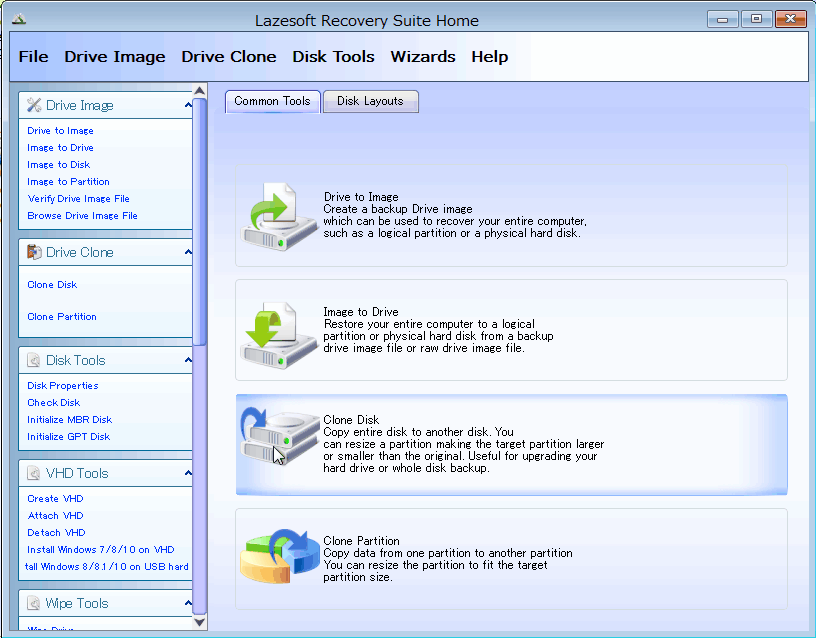
Task: Click the Drive to Image sidebar link
Action: click(x=60, y=131)
